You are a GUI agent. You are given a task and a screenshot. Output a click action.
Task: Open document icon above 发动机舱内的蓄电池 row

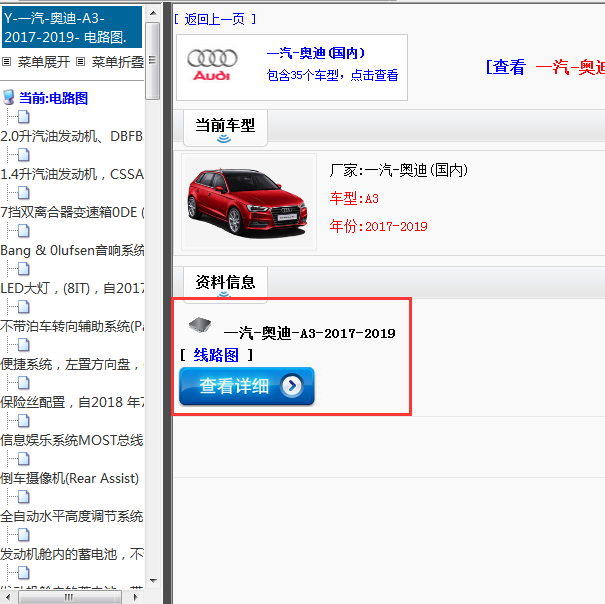24,535
